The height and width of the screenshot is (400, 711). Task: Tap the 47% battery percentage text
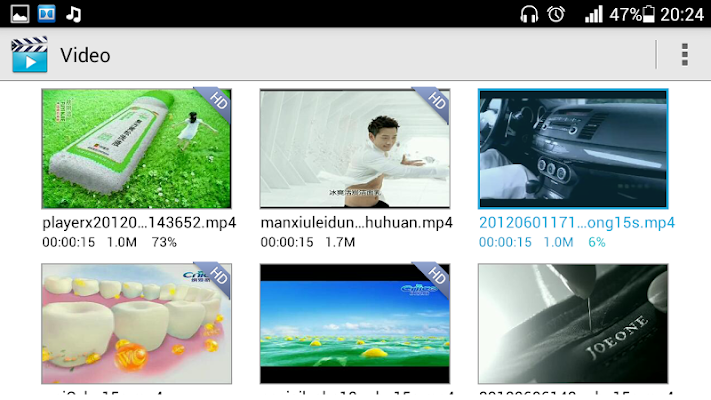[x=625, y=15]
